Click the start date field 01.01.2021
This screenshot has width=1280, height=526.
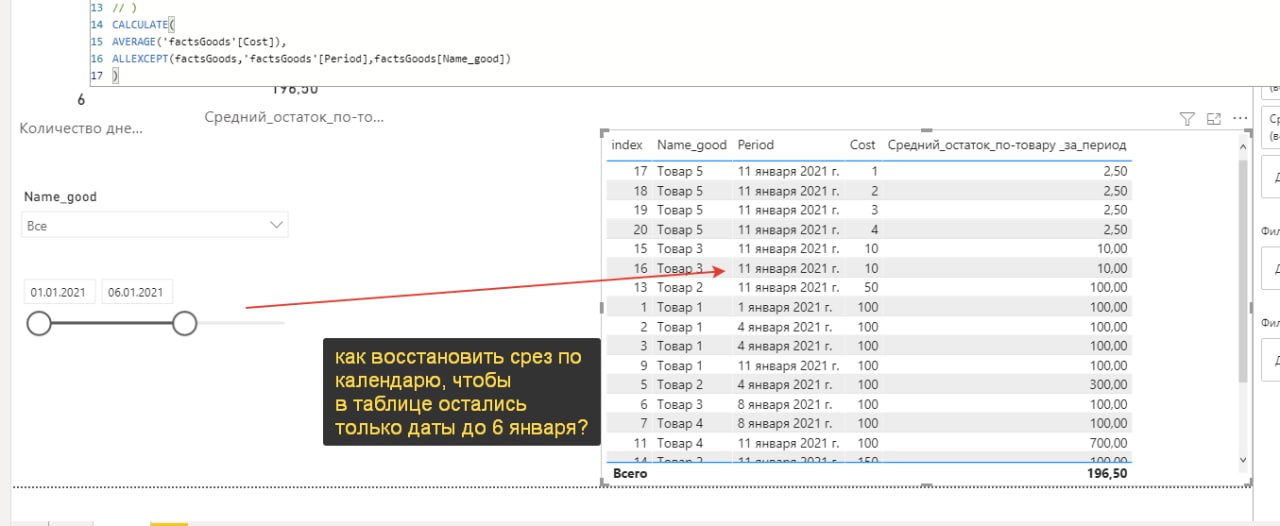coord(60,293)
